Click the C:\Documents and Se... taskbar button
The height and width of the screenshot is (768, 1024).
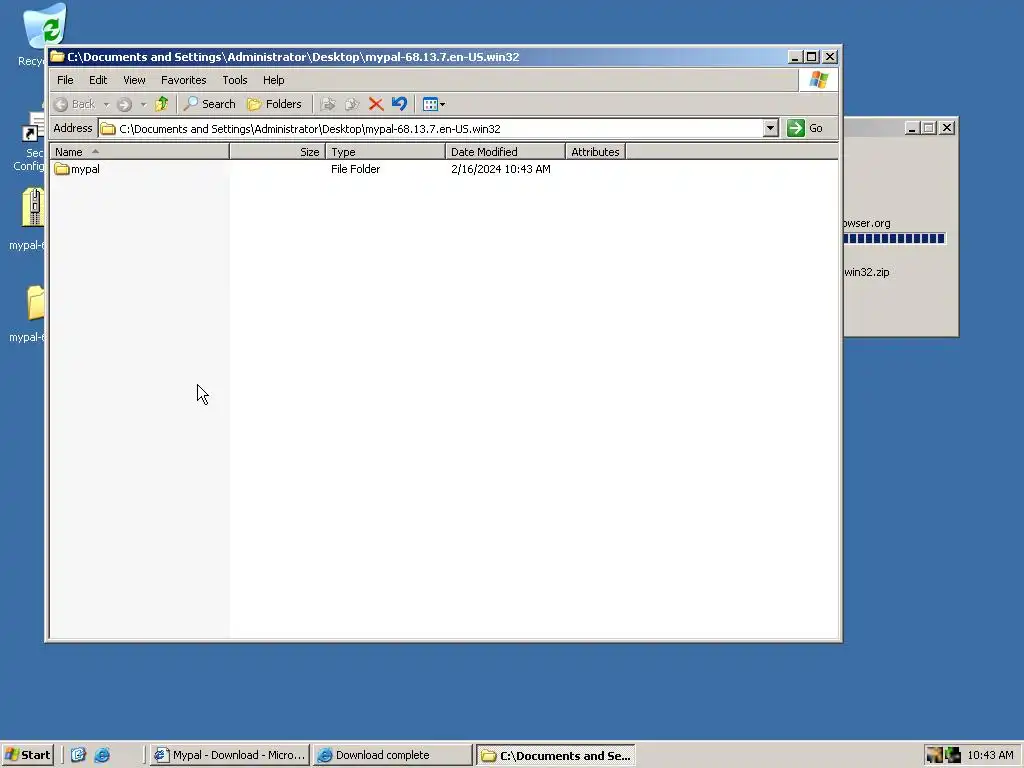(556, 755)
